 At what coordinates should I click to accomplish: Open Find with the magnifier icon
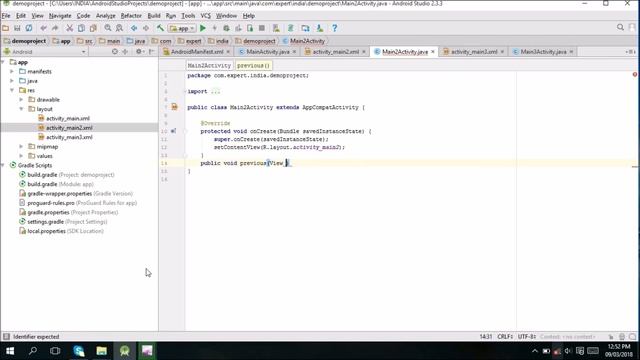coord(108,28)
